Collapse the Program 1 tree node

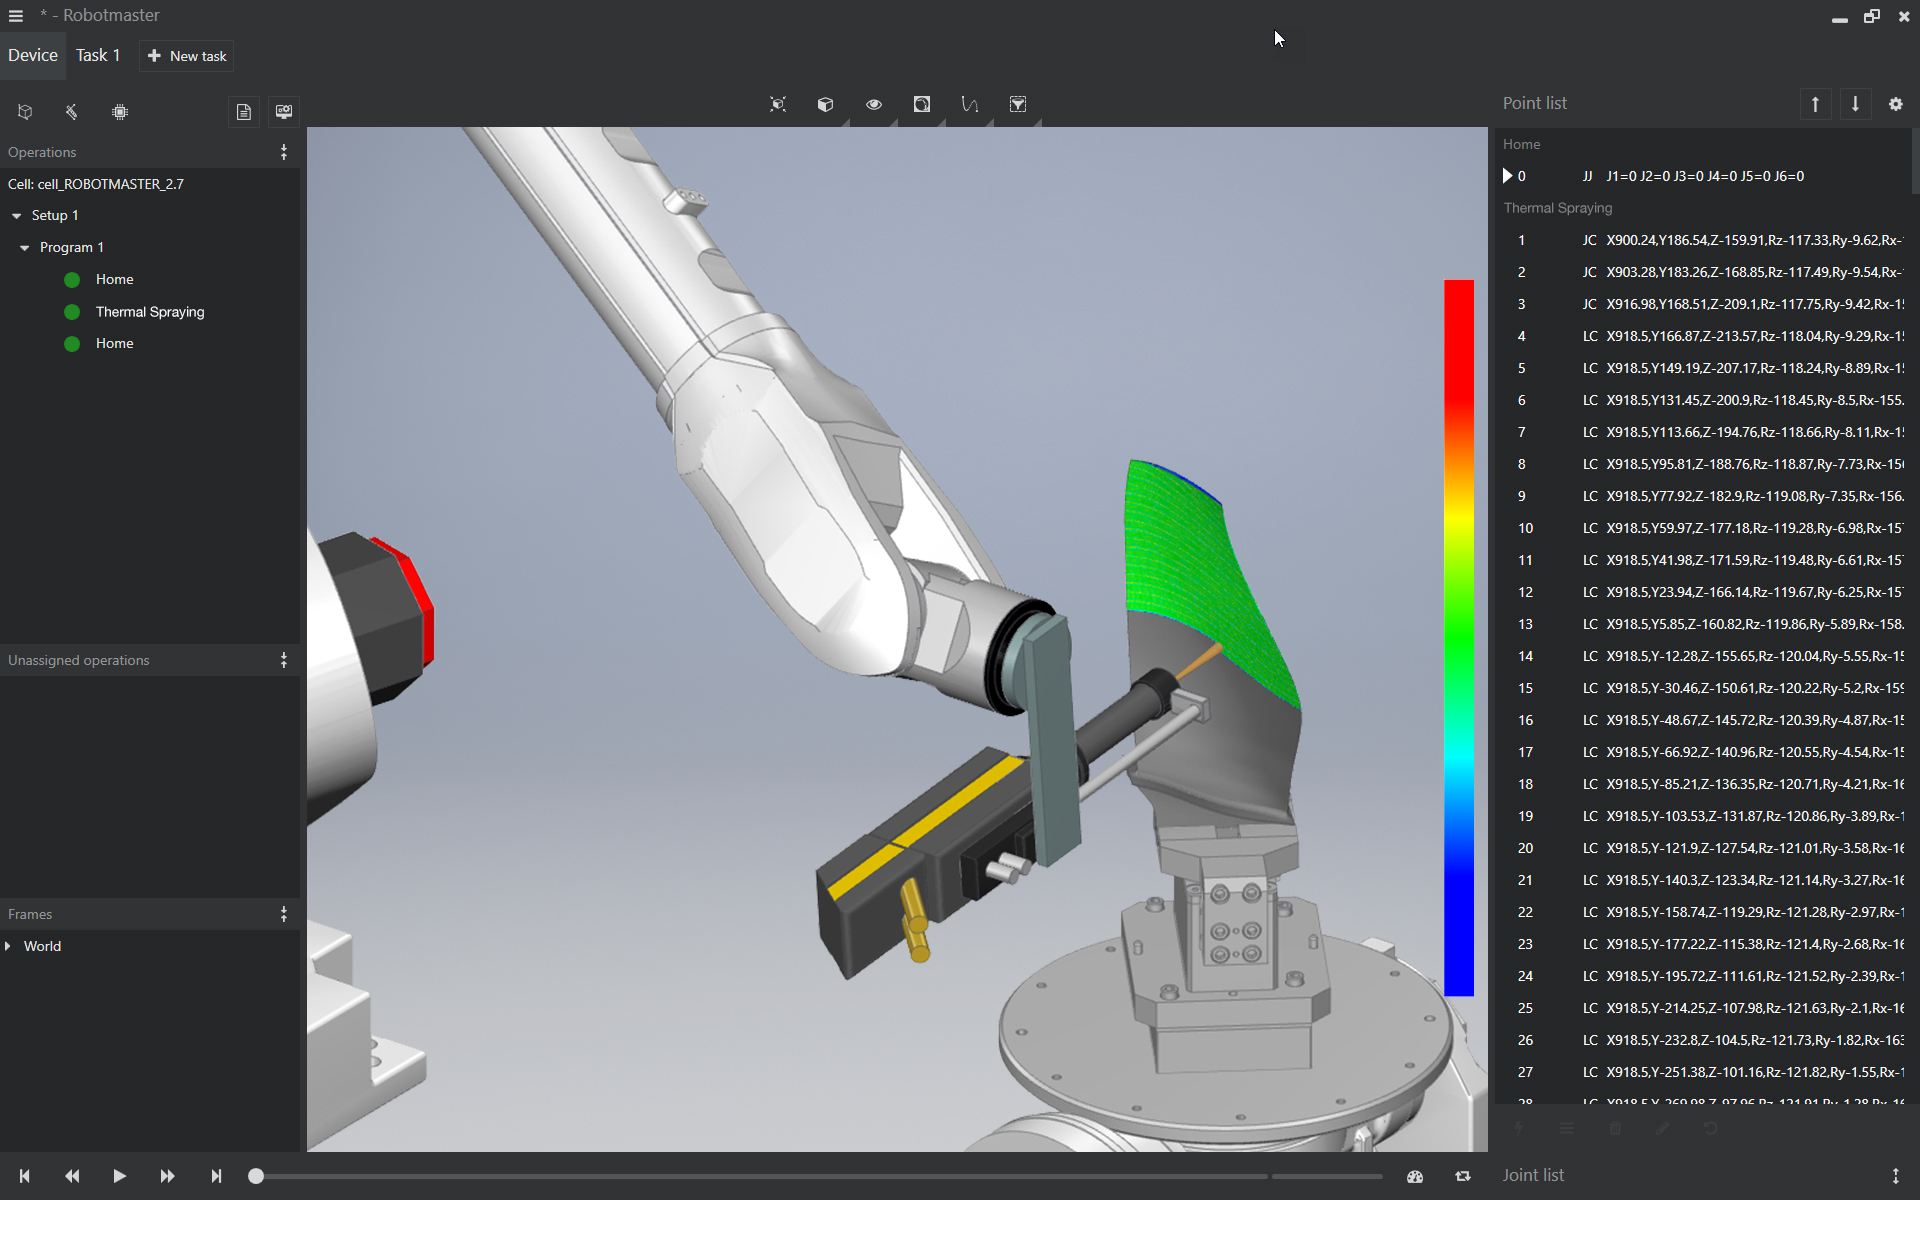pos(24,248)
